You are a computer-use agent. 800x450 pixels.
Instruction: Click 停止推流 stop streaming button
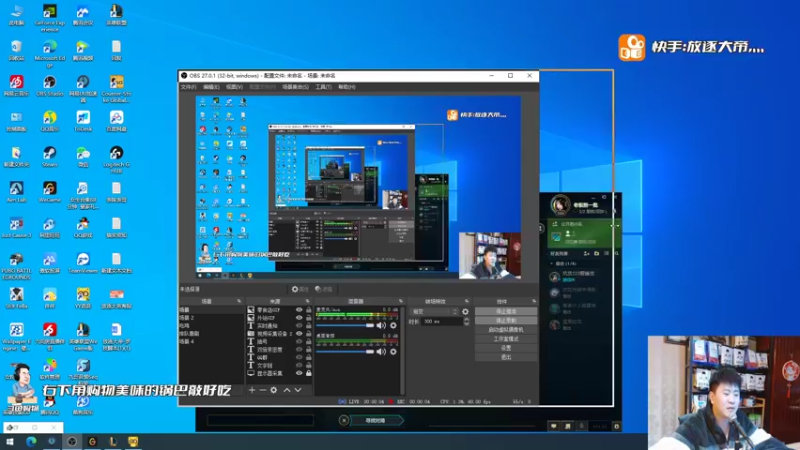point(506,311)
